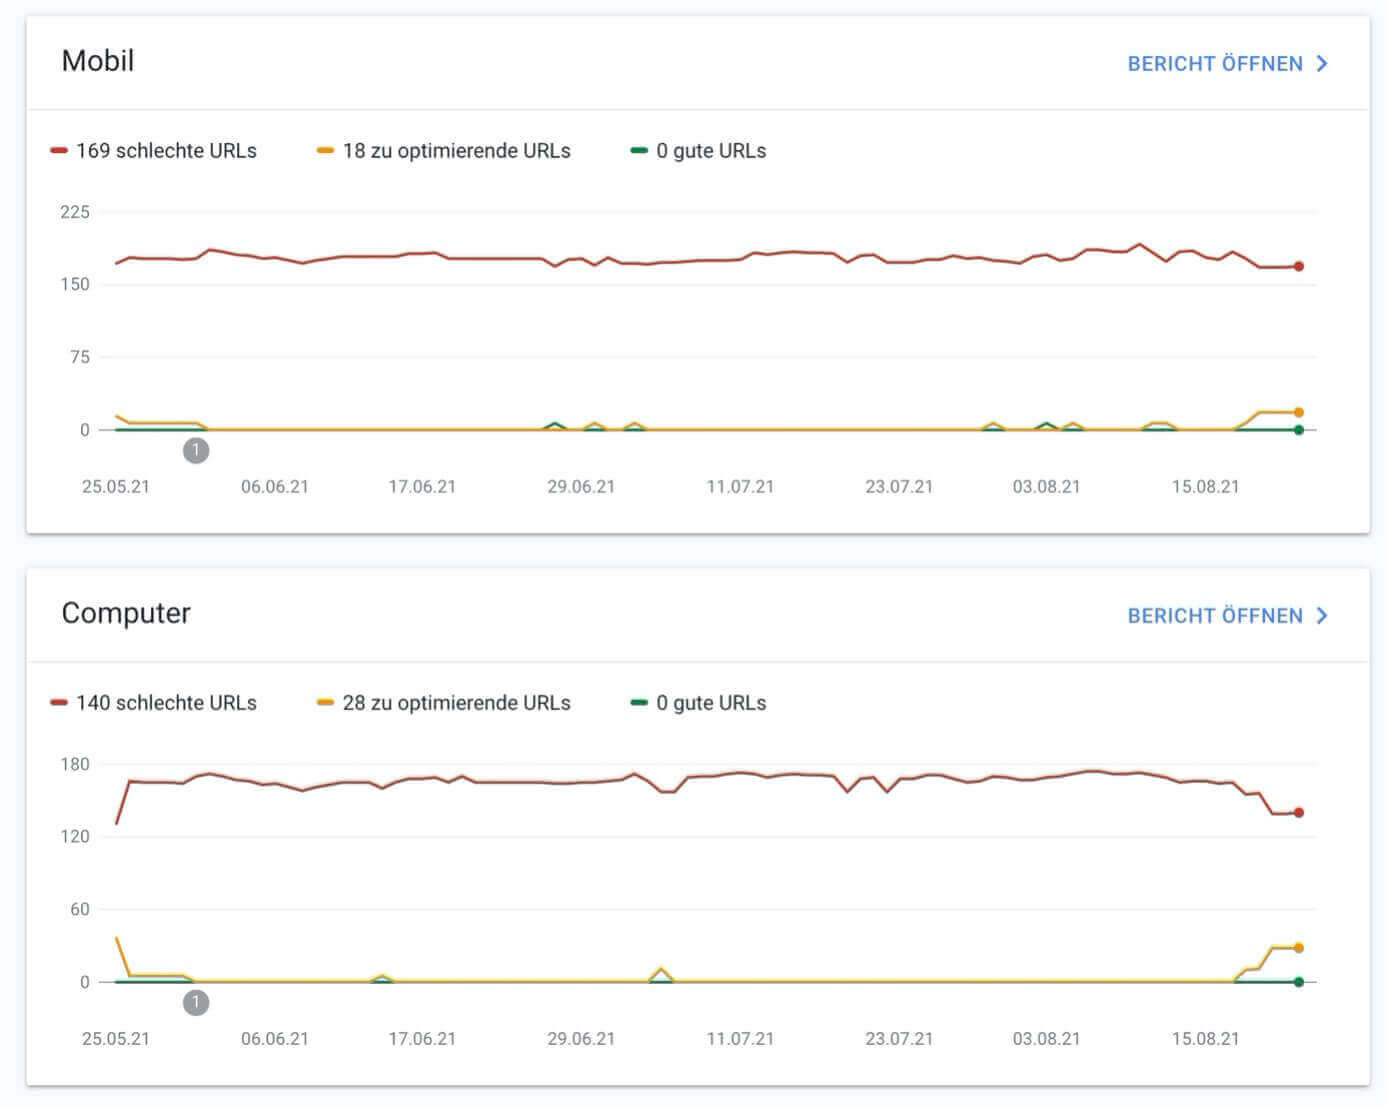Click the green end data point on Computer chart
Screen dimensions: 1390x1109
coord(1299,982)
